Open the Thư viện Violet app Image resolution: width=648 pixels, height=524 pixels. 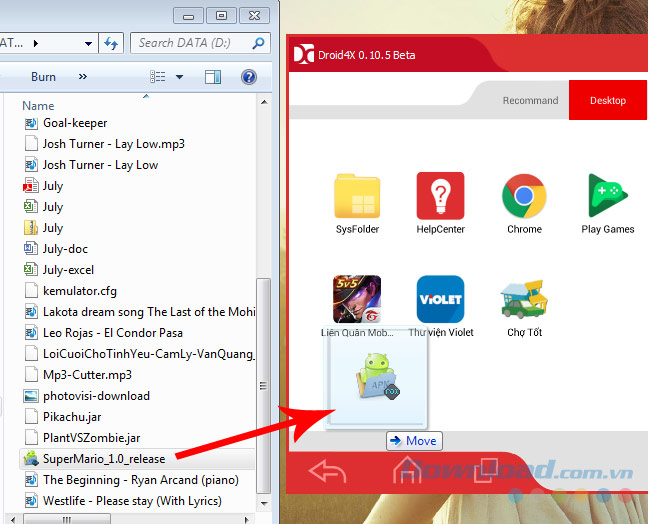pos(440,300)
